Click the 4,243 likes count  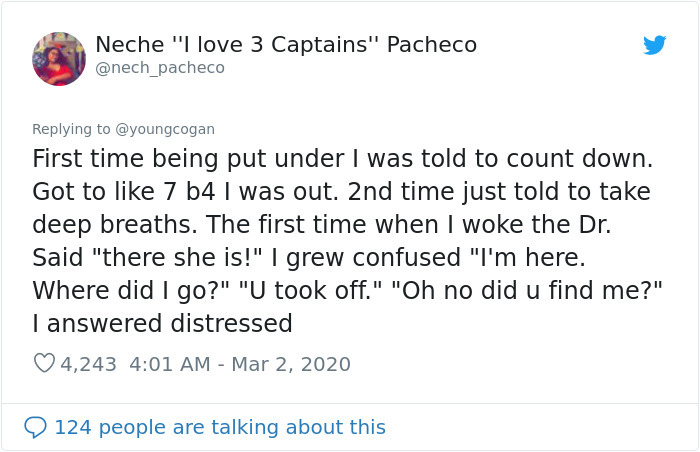click(89, 364)
